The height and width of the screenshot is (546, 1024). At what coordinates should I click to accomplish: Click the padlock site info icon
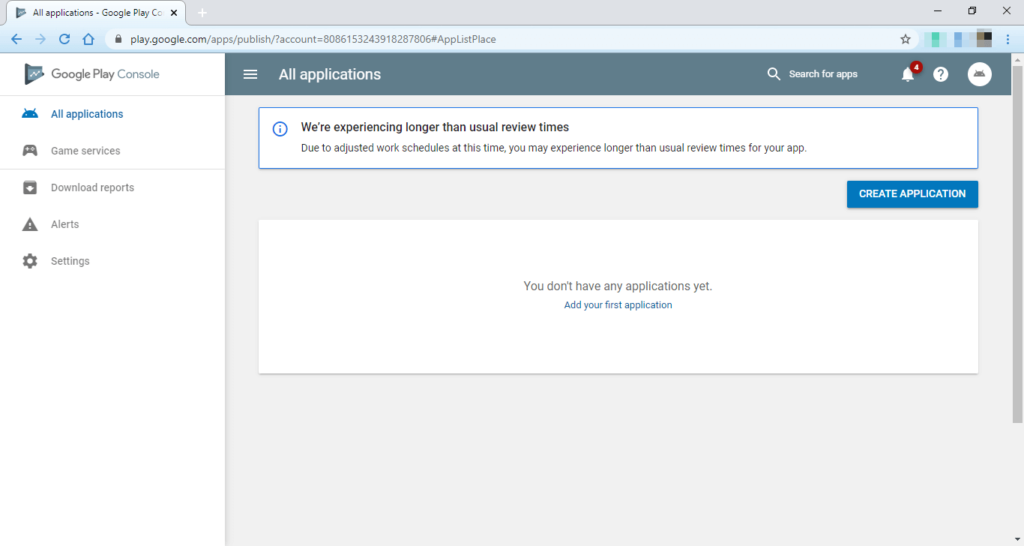[x=118, y=39]
